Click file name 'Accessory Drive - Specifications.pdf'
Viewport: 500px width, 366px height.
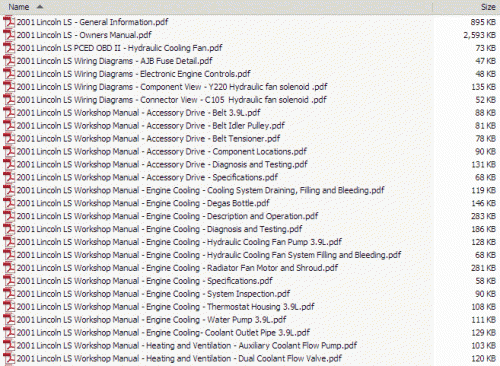click(x=147, y=177)
